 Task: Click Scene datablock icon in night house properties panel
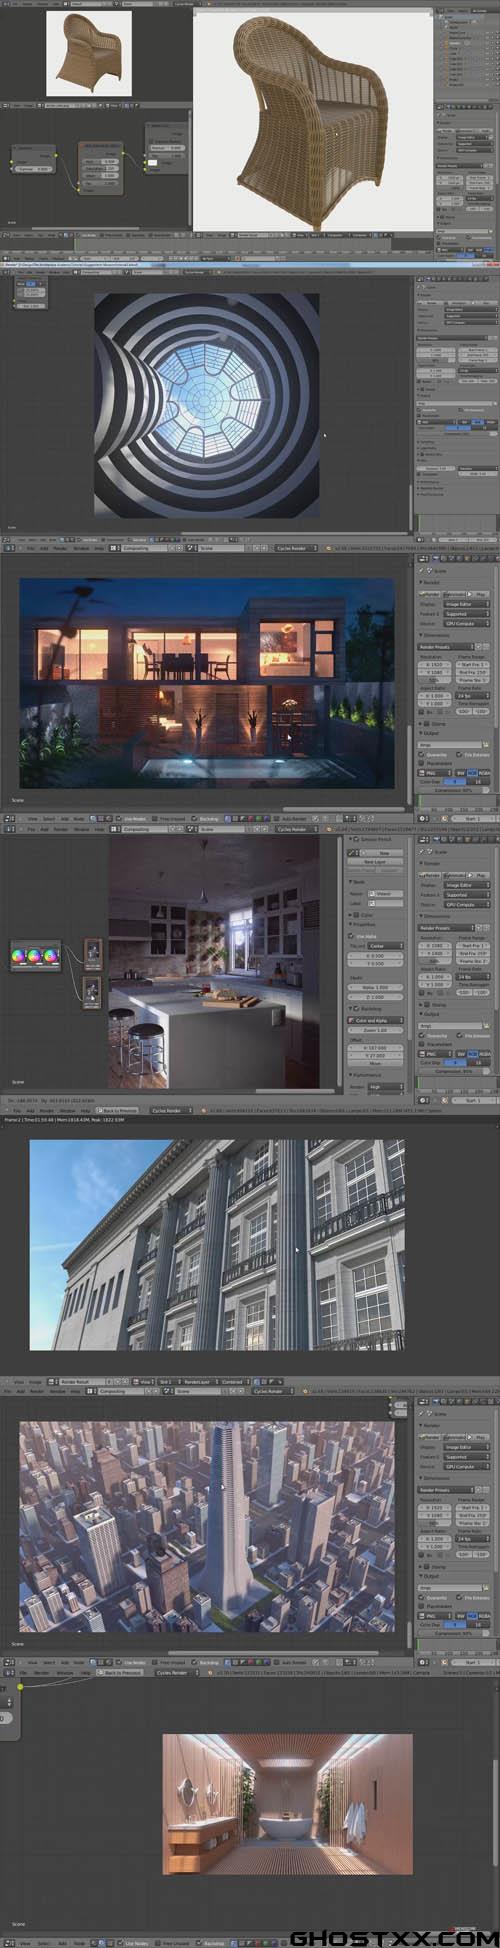click(430, 570)
